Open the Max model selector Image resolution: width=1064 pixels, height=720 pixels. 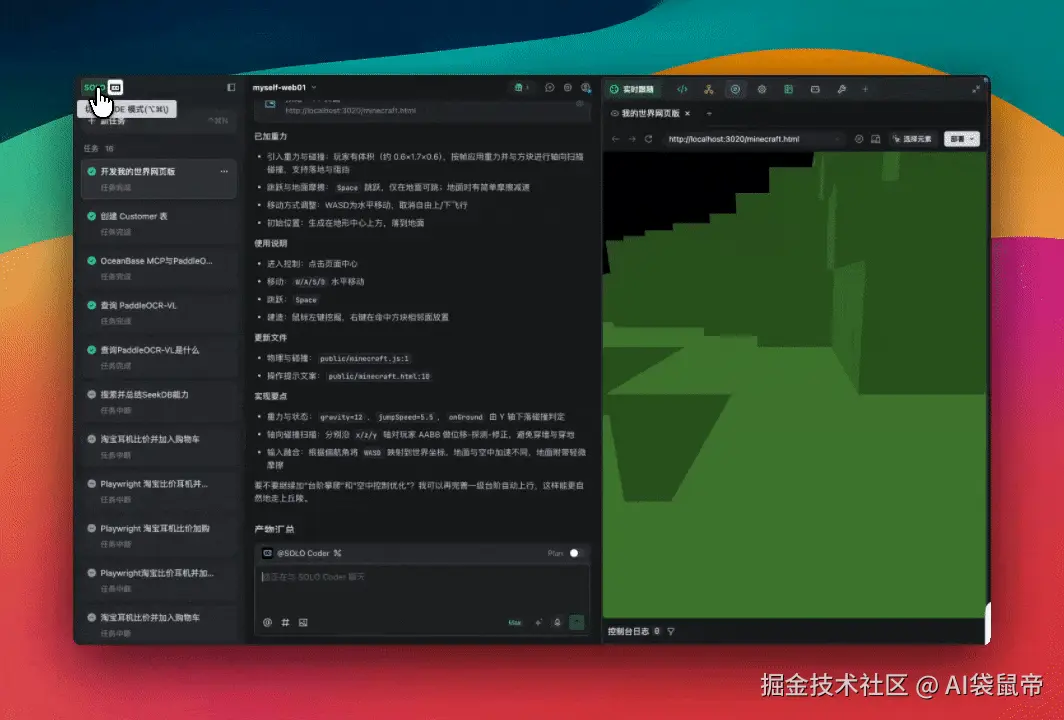(515, 622)
